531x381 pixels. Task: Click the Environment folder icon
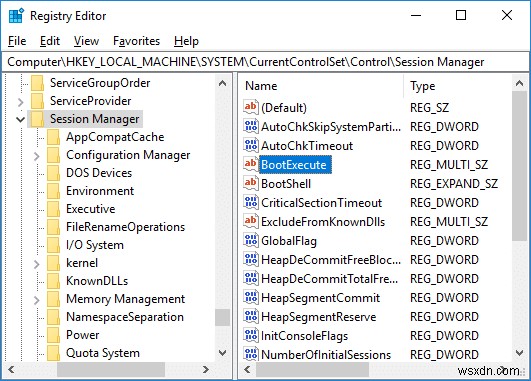(54, 191)
